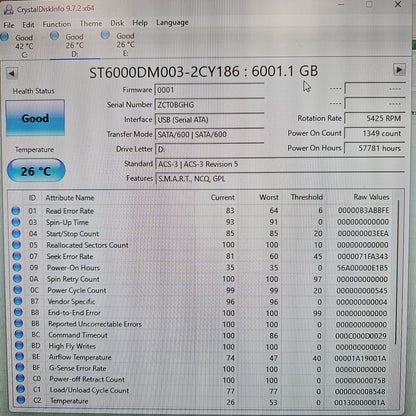This screenshot has height=416, width=416.
Task: Click the status circle for Spin-Up Time
Action: click(x=16, y=222)
